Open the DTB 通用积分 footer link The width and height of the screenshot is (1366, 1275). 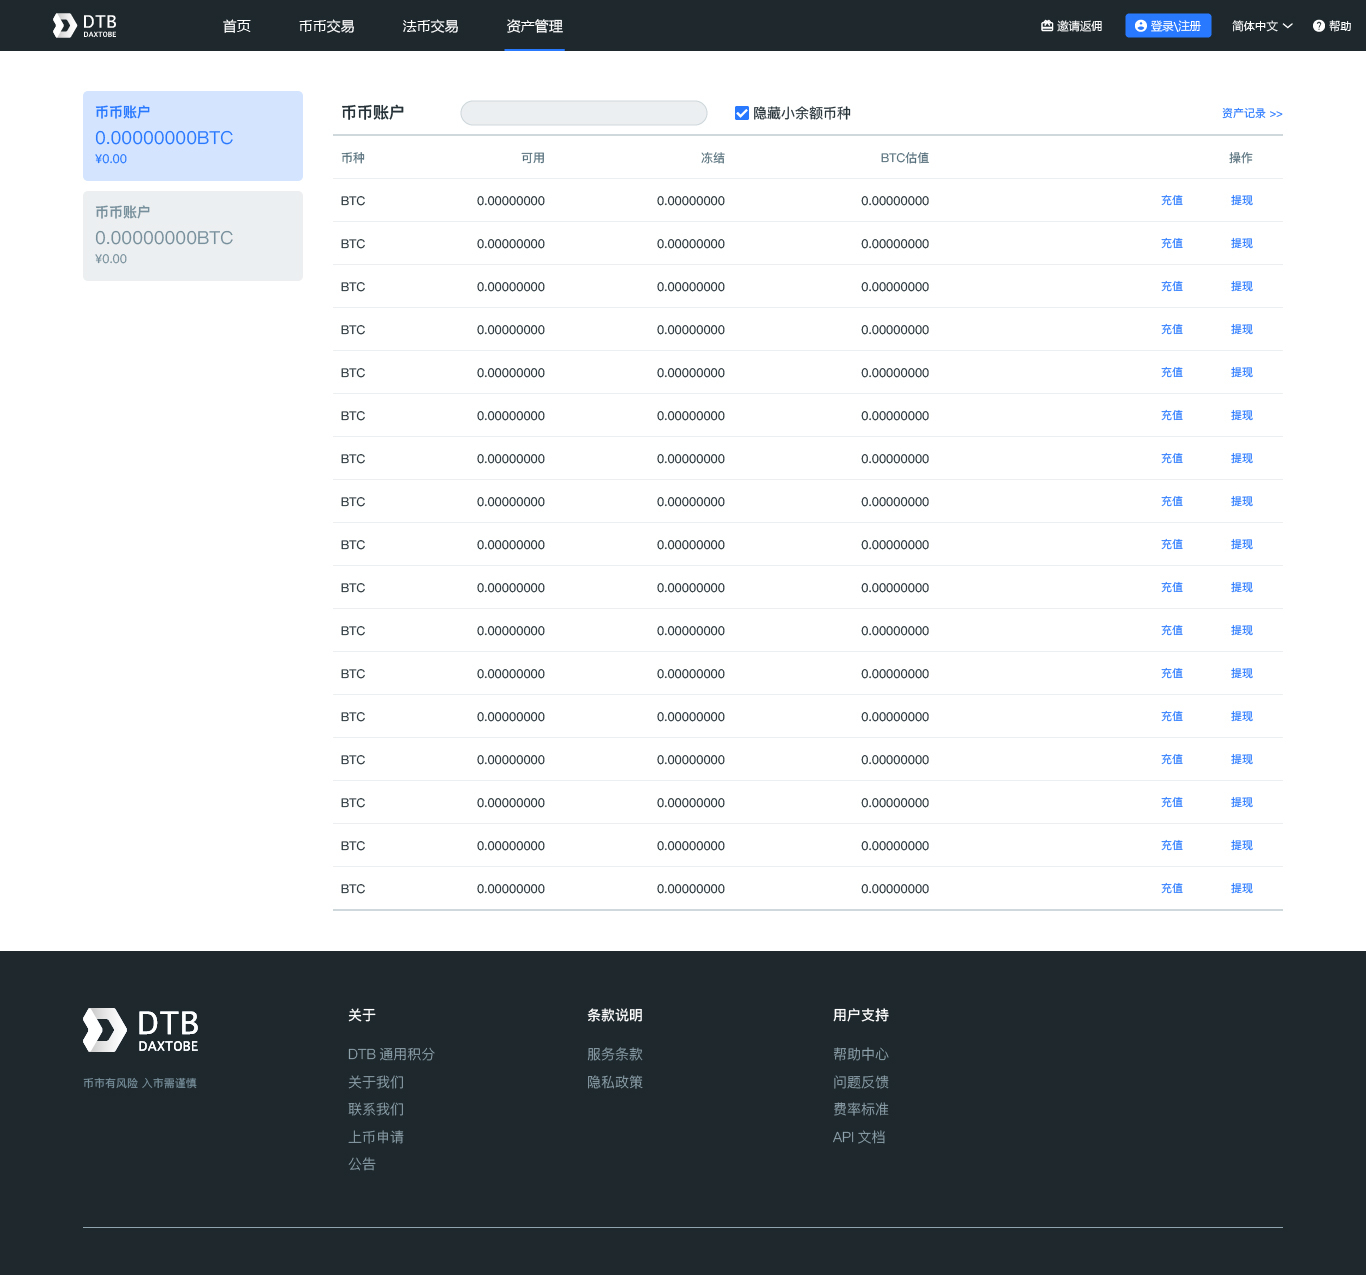coord(391,1054)
